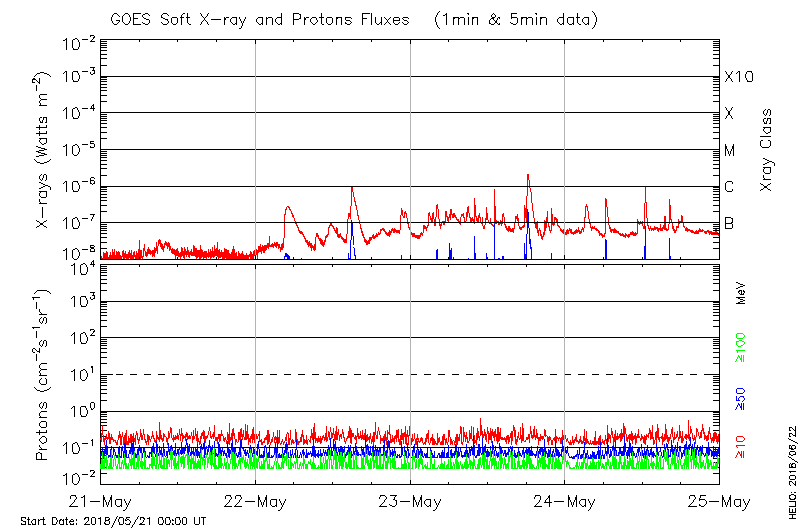Click the plot title 'GOES Soft X-ray and Protons Fluxes'

pyautogui.click(x=270, y=19)
